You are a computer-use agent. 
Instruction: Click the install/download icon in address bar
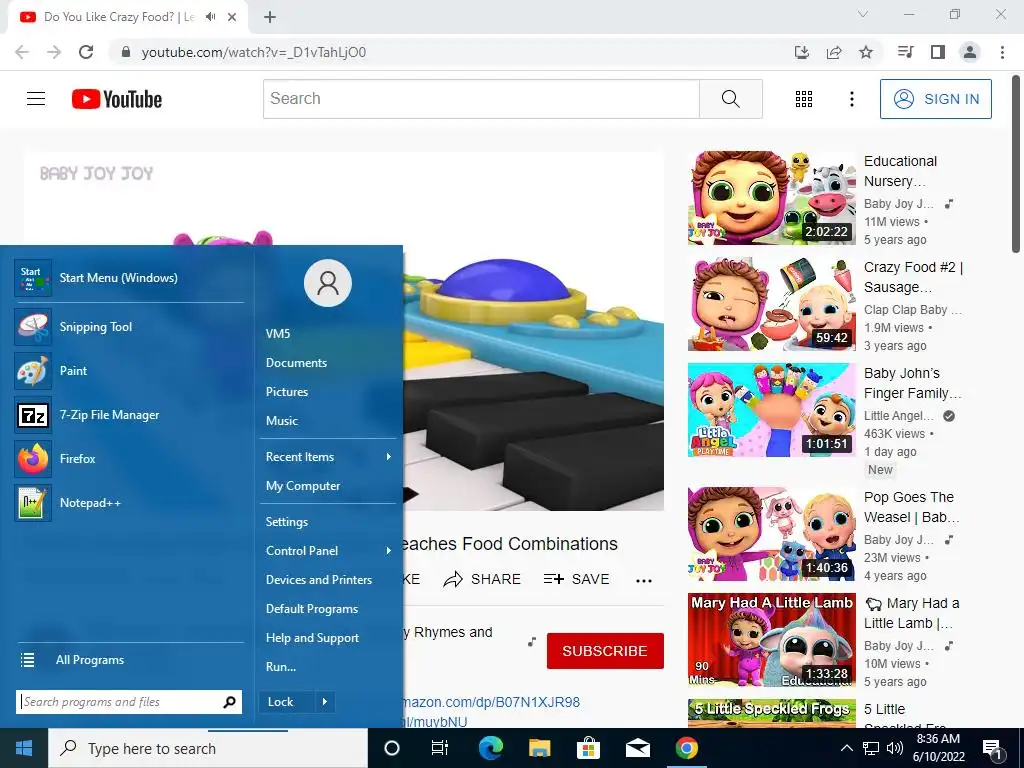pyautogui.click(x=802, y=52)
